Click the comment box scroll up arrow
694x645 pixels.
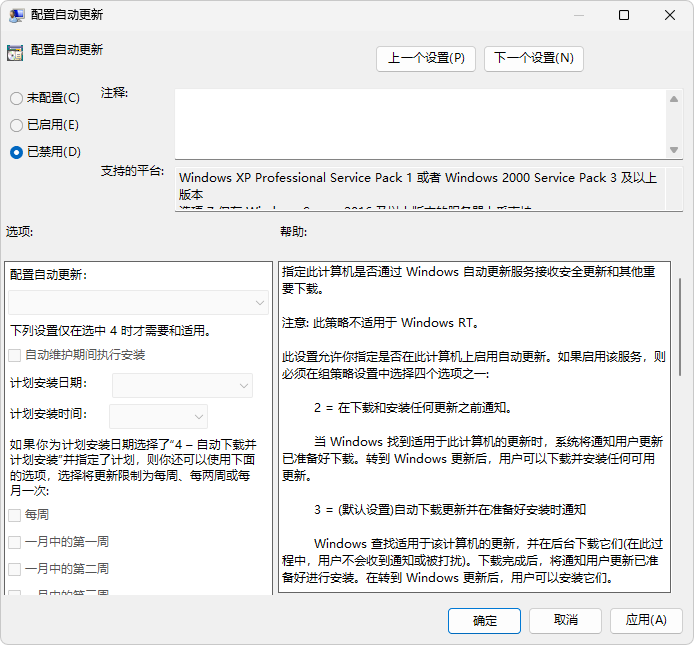674,99
